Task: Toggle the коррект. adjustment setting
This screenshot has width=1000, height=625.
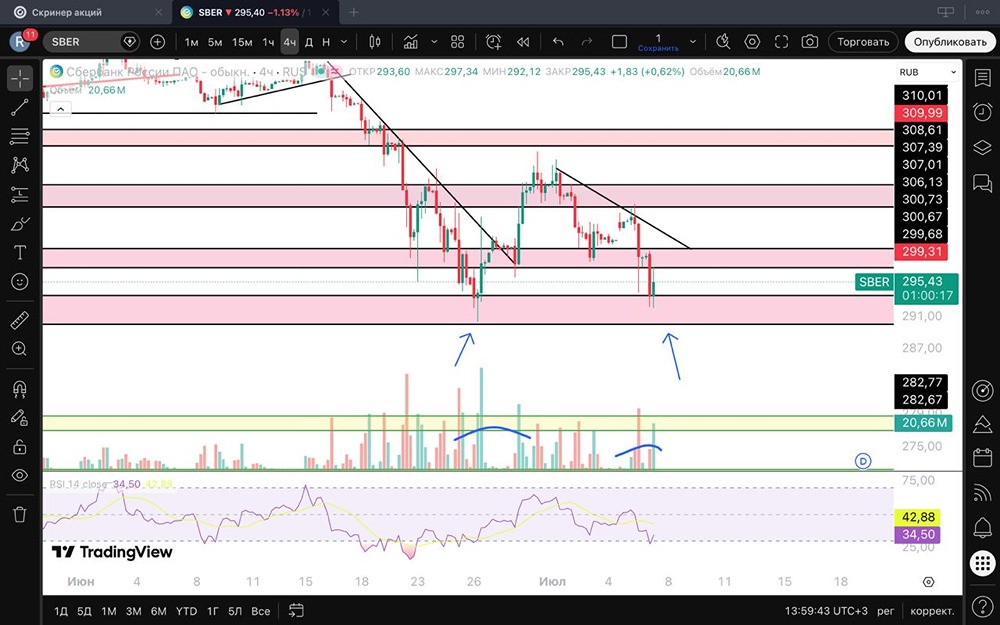Action: [932, 611]
